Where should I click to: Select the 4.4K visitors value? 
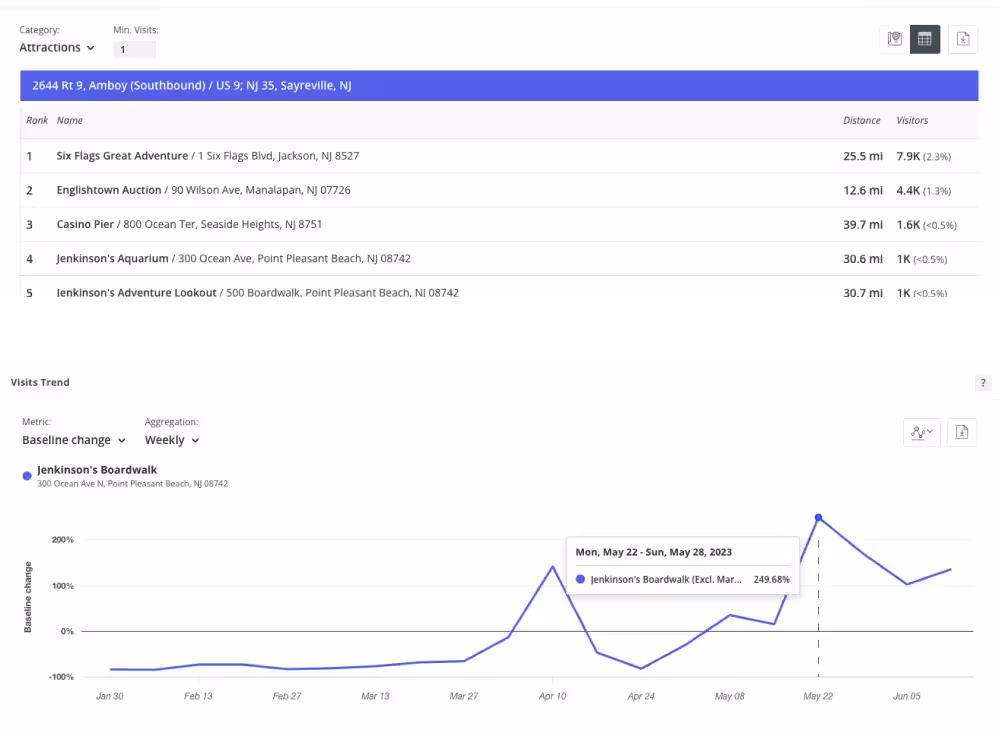(908, 190)
